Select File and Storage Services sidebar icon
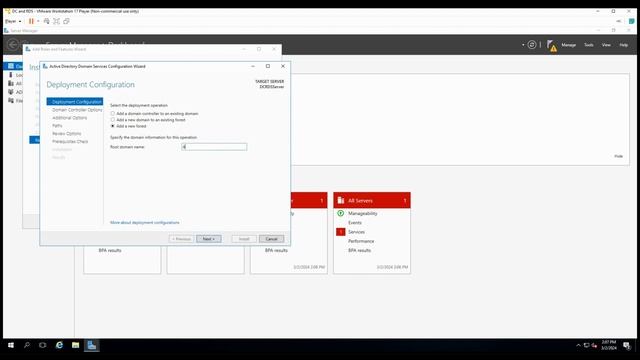 pyautogui.click(x=11, y=100)
